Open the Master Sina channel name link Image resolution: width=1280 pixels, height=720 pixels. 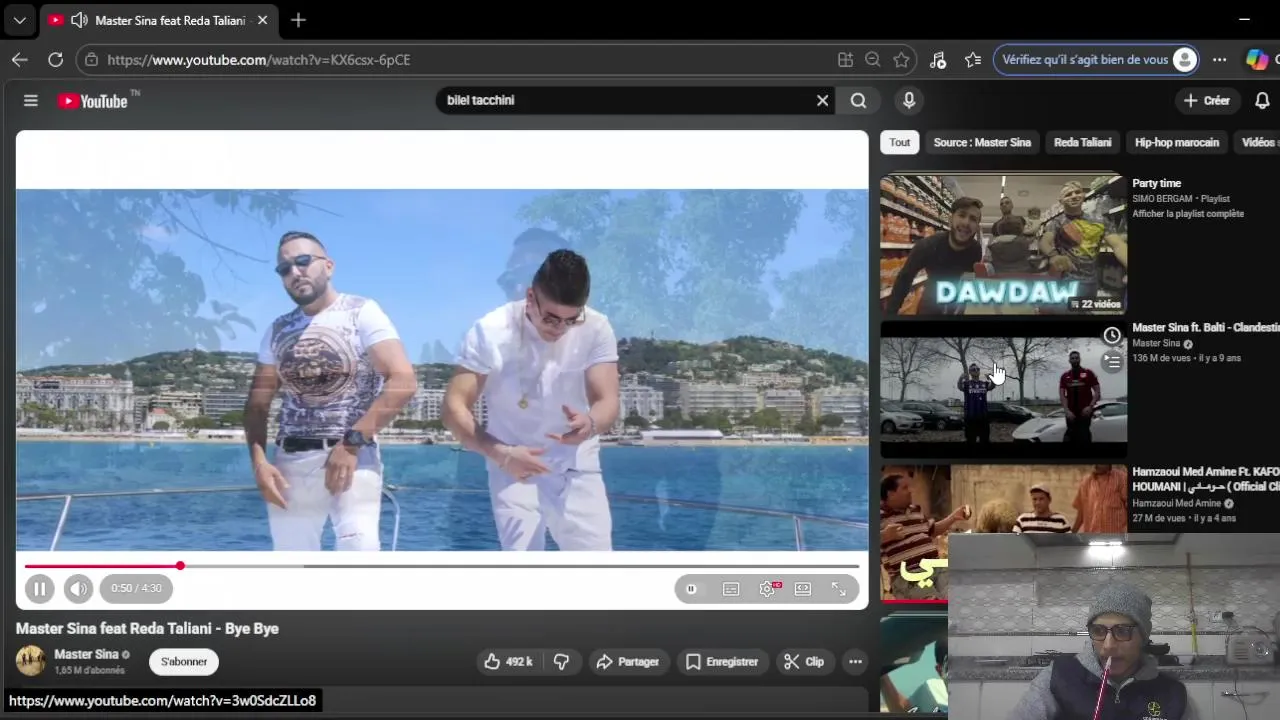86,654
